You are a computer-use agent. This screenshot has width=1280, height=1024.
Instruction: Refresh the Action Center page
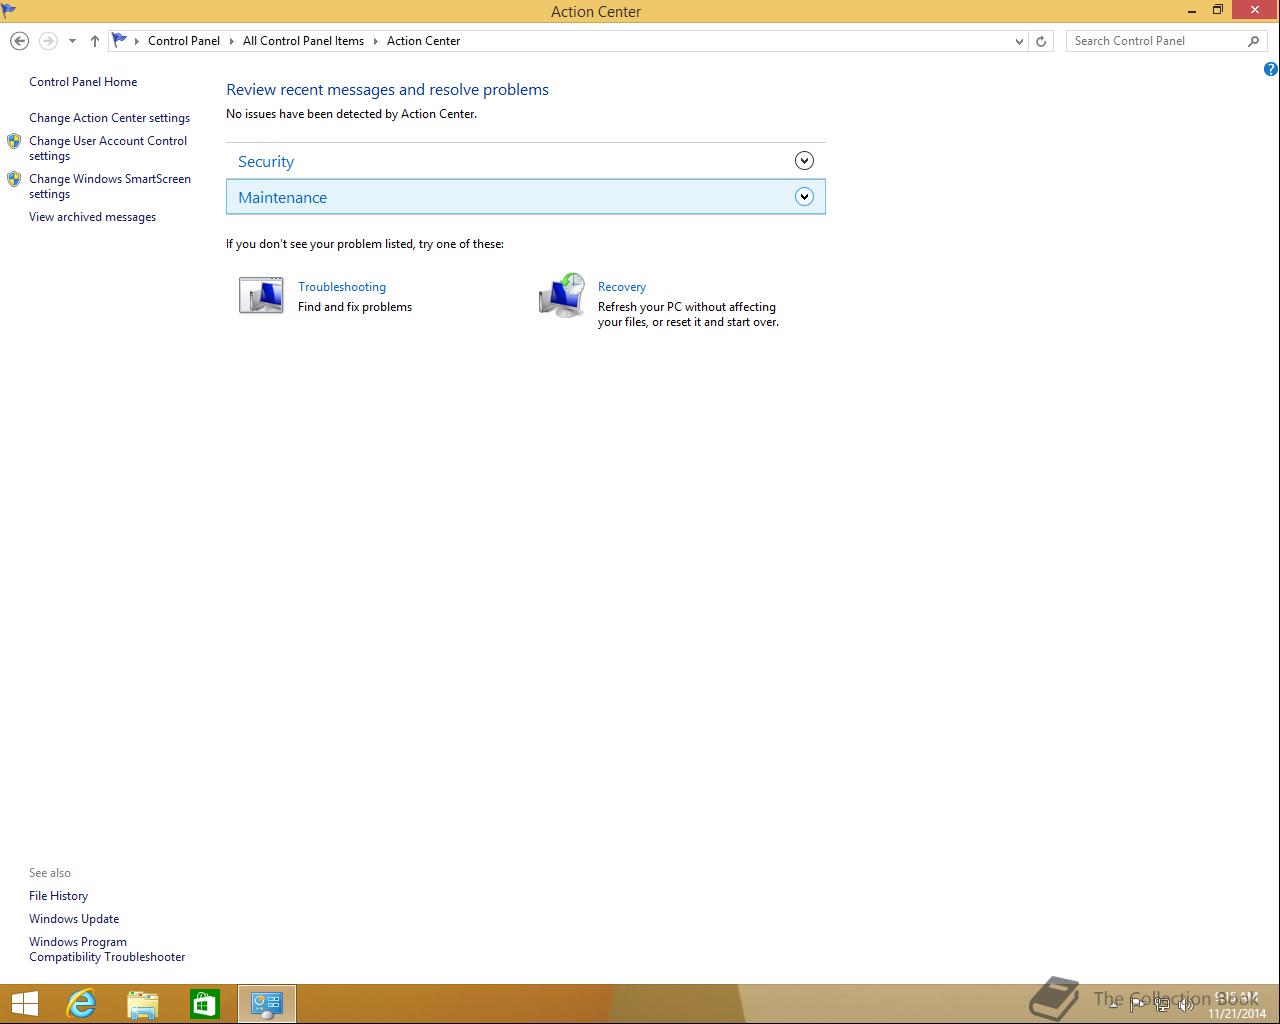coord(1041,41)
